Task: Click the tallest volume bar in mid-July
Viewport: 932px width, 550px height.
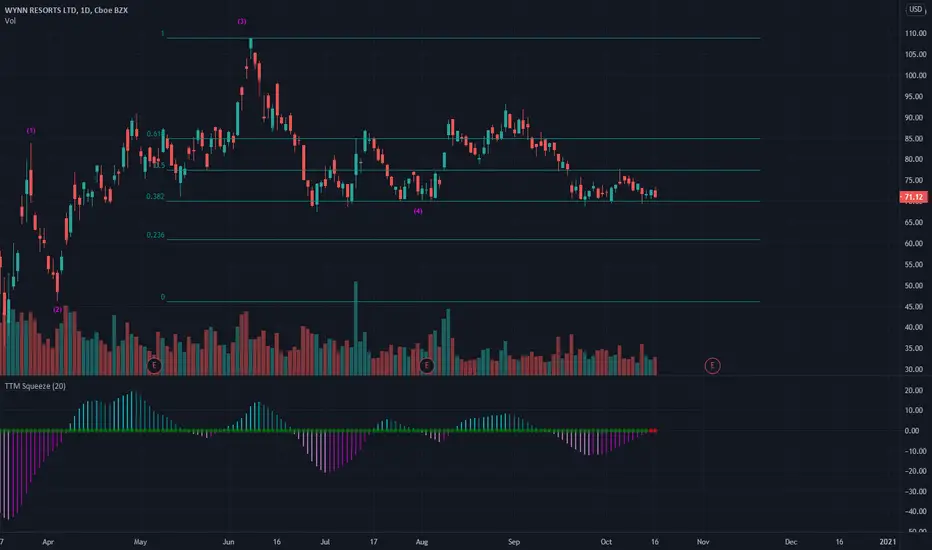Action: pos(356,328)
